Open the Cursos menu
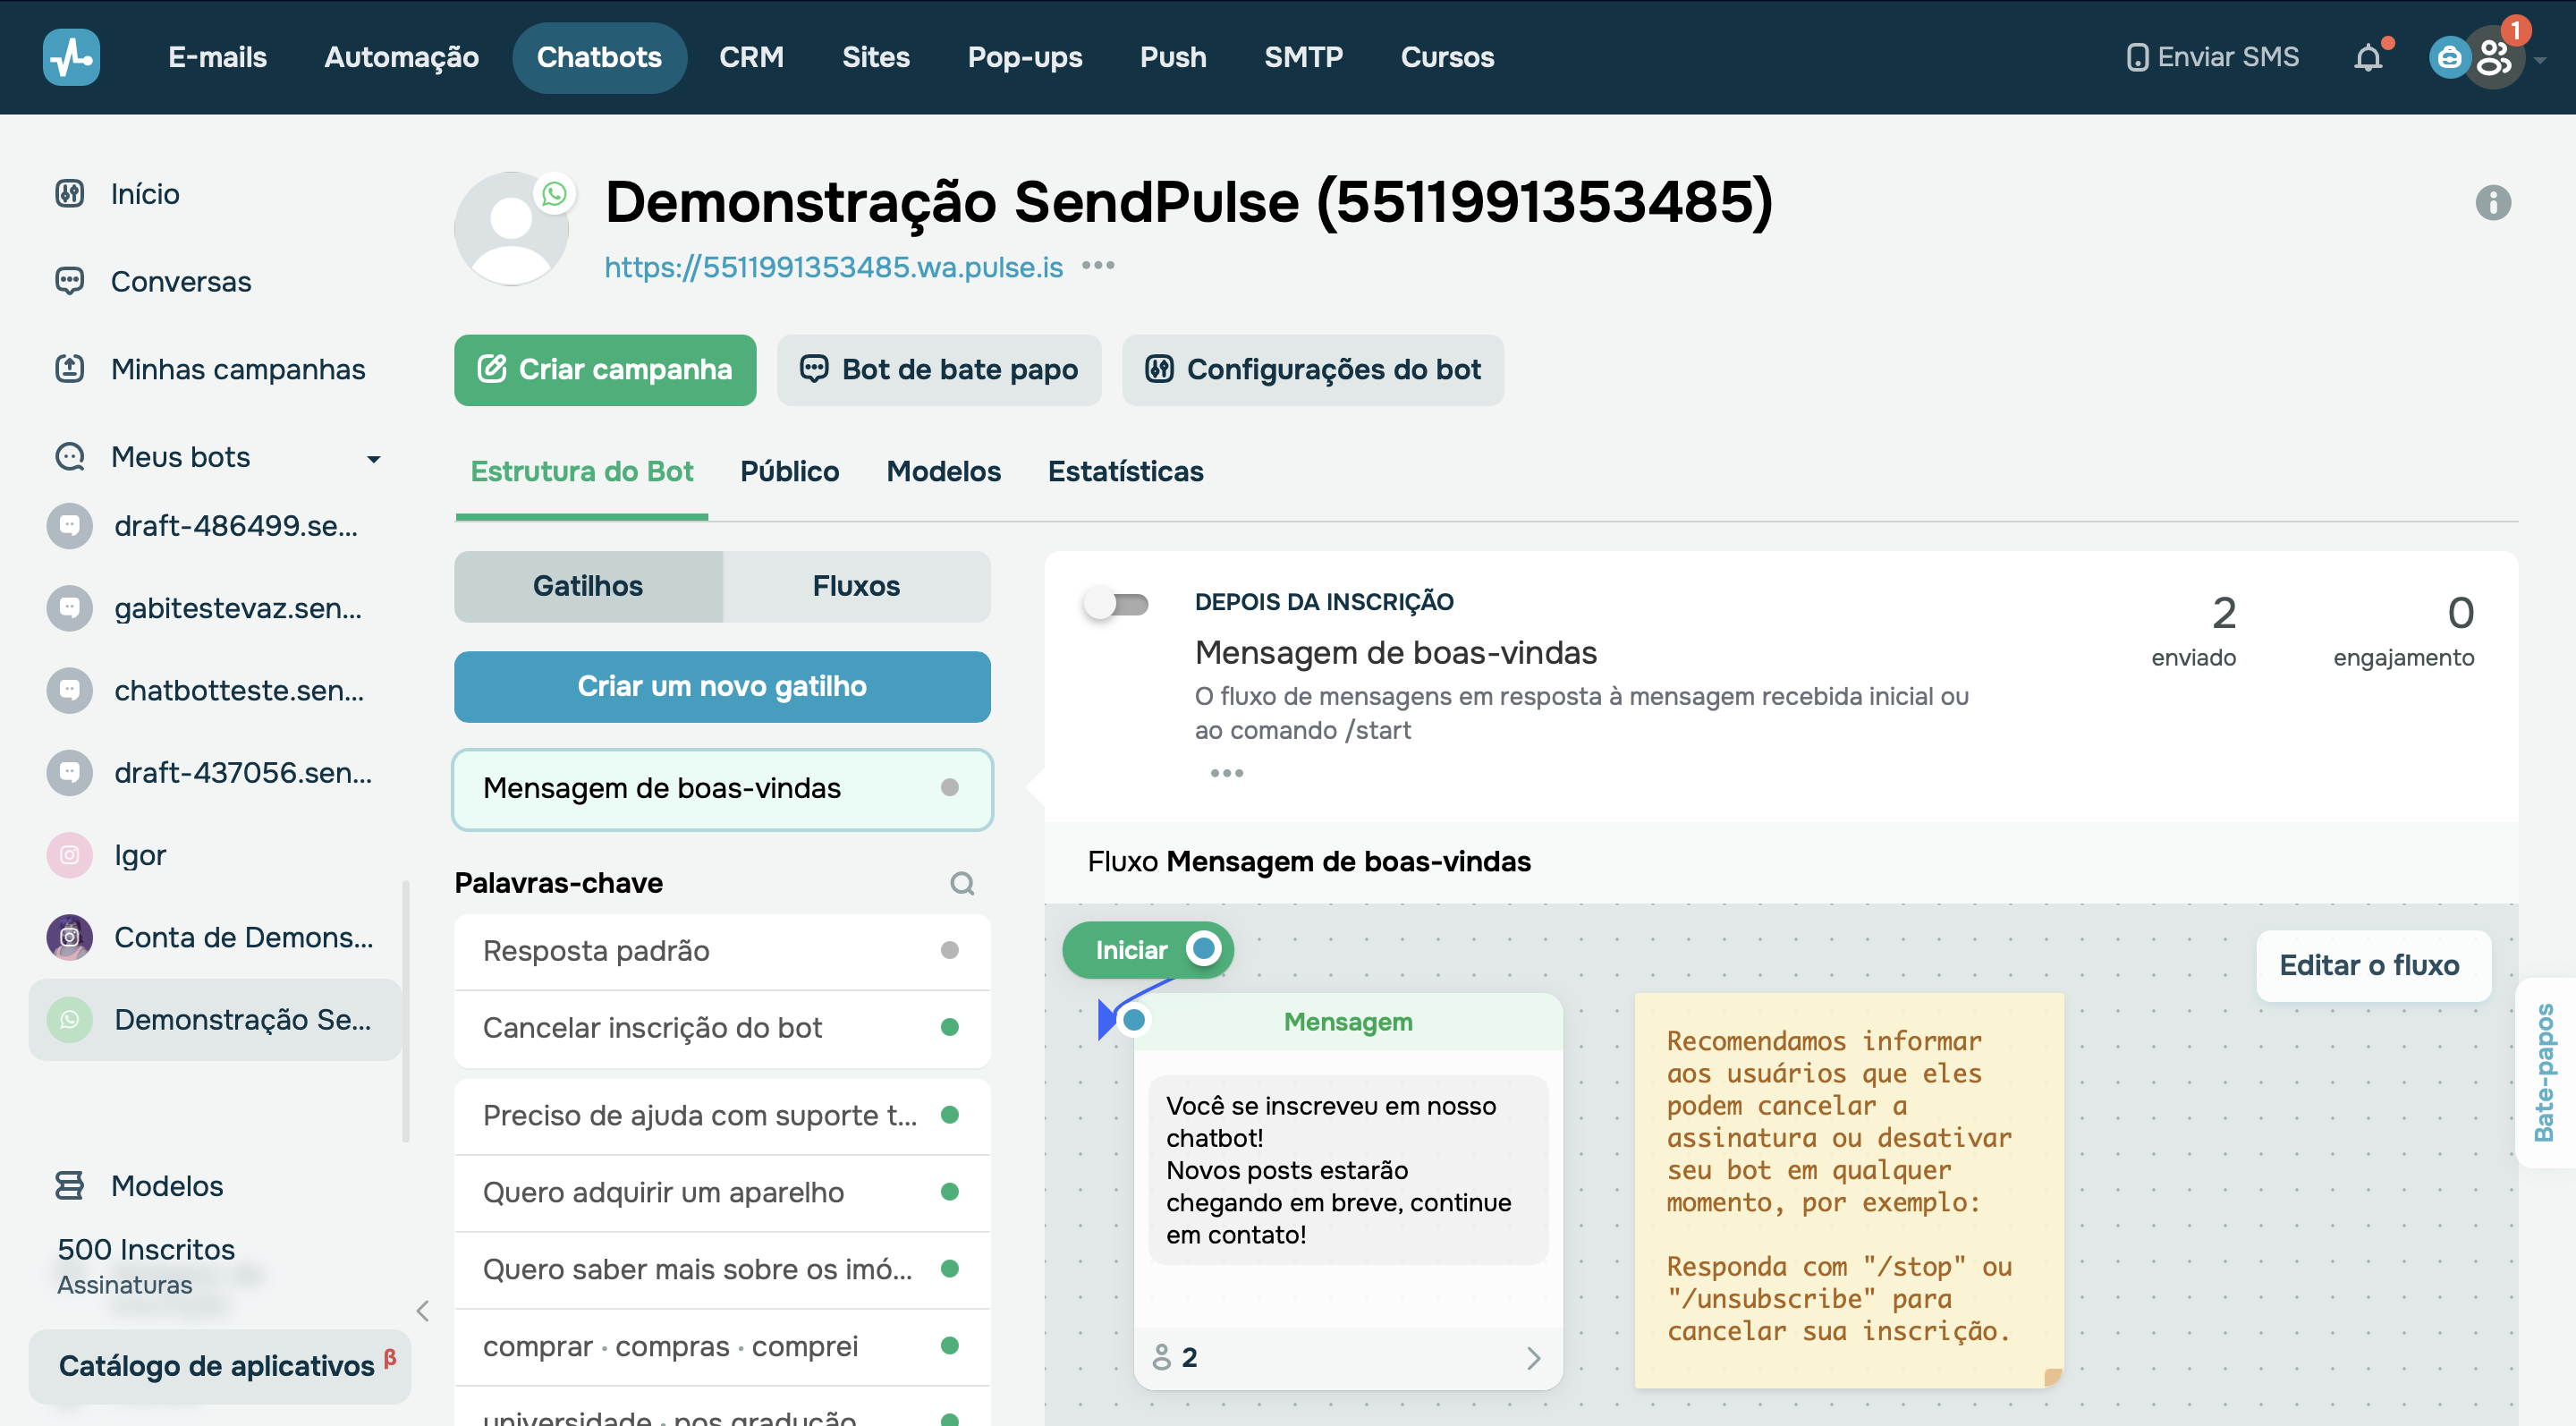 1447,57
